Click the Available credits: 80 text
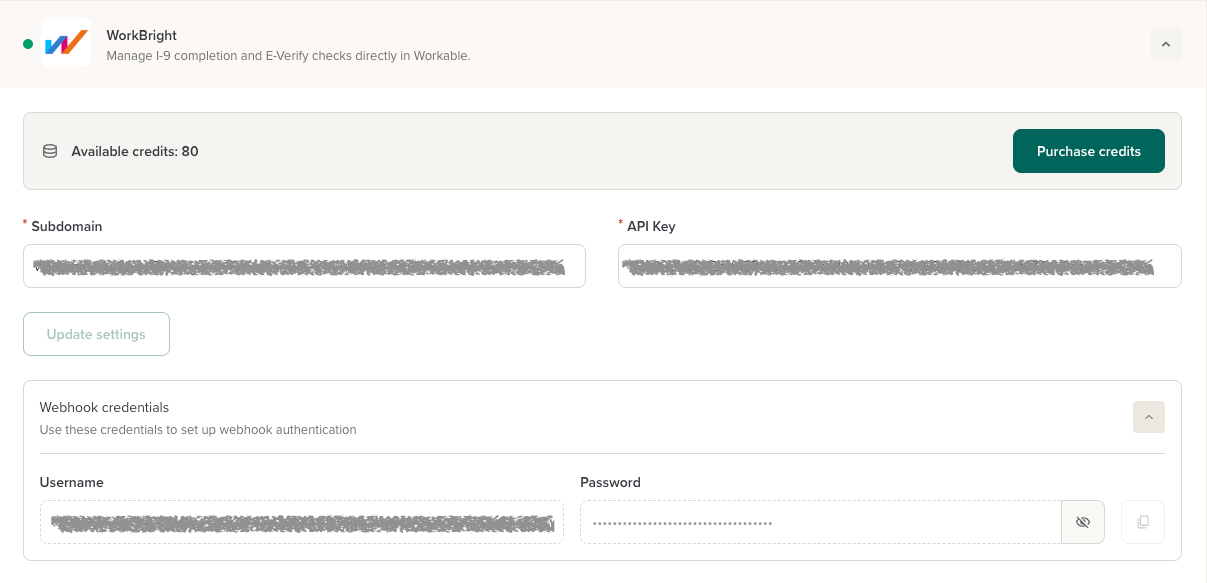1207x583 pixels. pos(135,152)
